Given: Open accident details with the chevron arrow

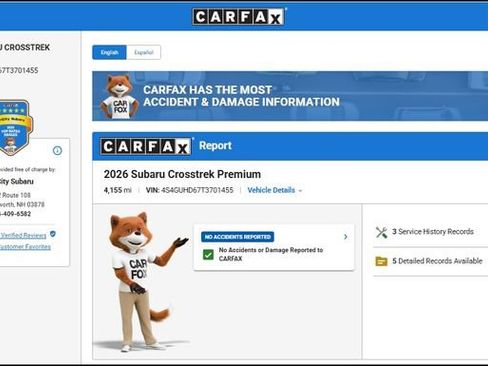Looking at the screenshot, I should click(346, 237).
